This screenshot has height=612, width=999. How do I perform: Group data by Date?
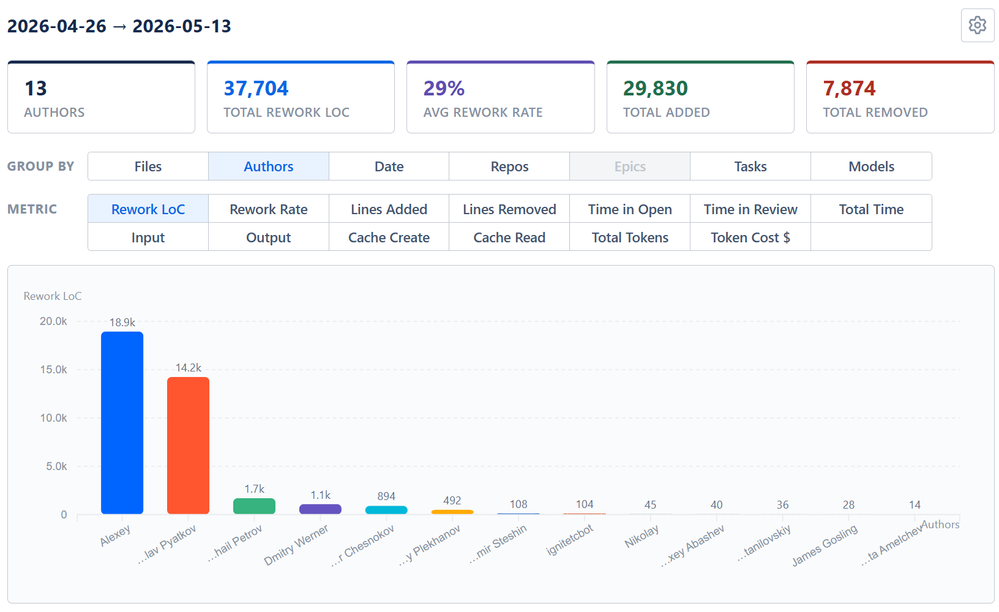pyautogui.click(x=389, y=166)
